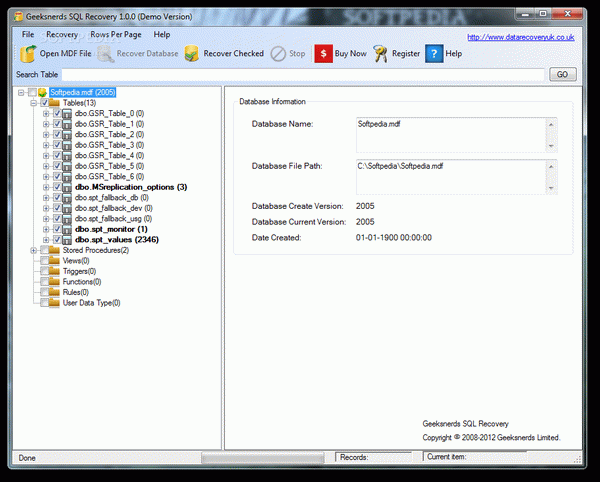
Task: Select the dbo.spt_values table icon
Action: [67, 240]
